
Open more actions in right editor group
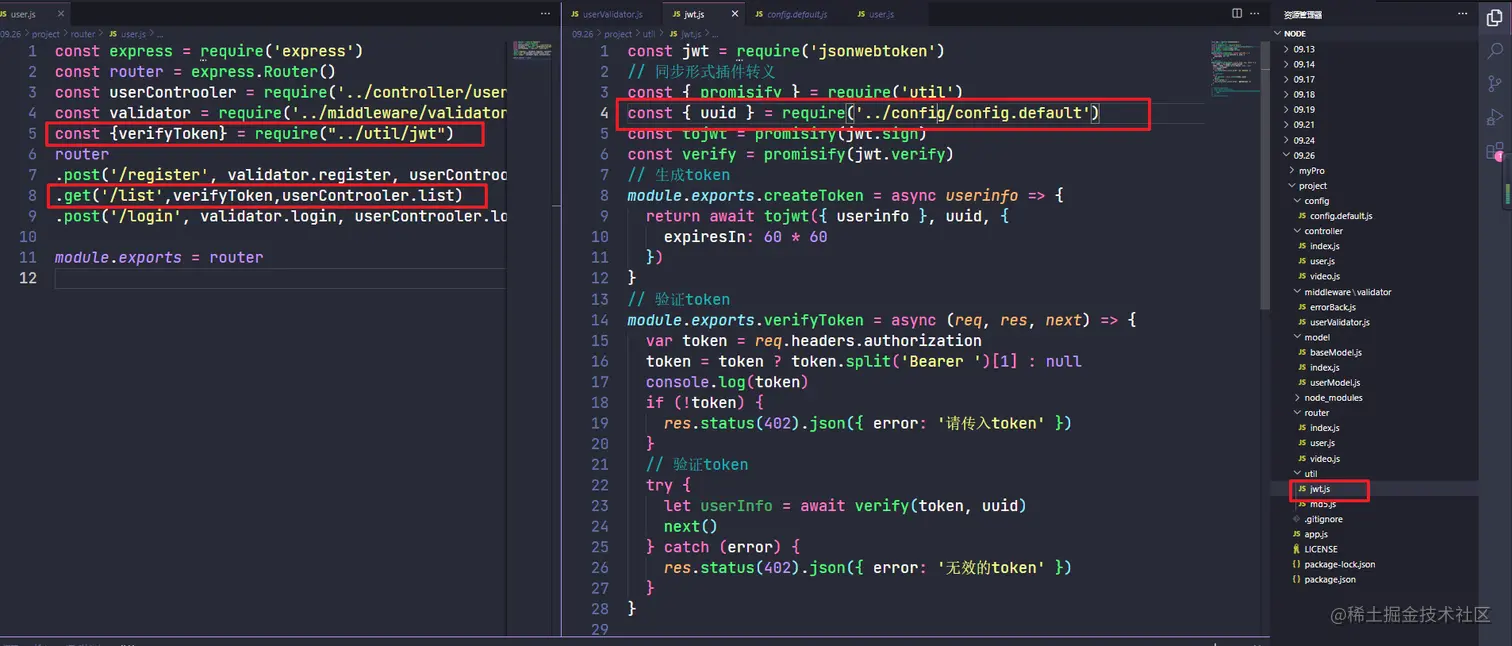tap(1257, 14)
